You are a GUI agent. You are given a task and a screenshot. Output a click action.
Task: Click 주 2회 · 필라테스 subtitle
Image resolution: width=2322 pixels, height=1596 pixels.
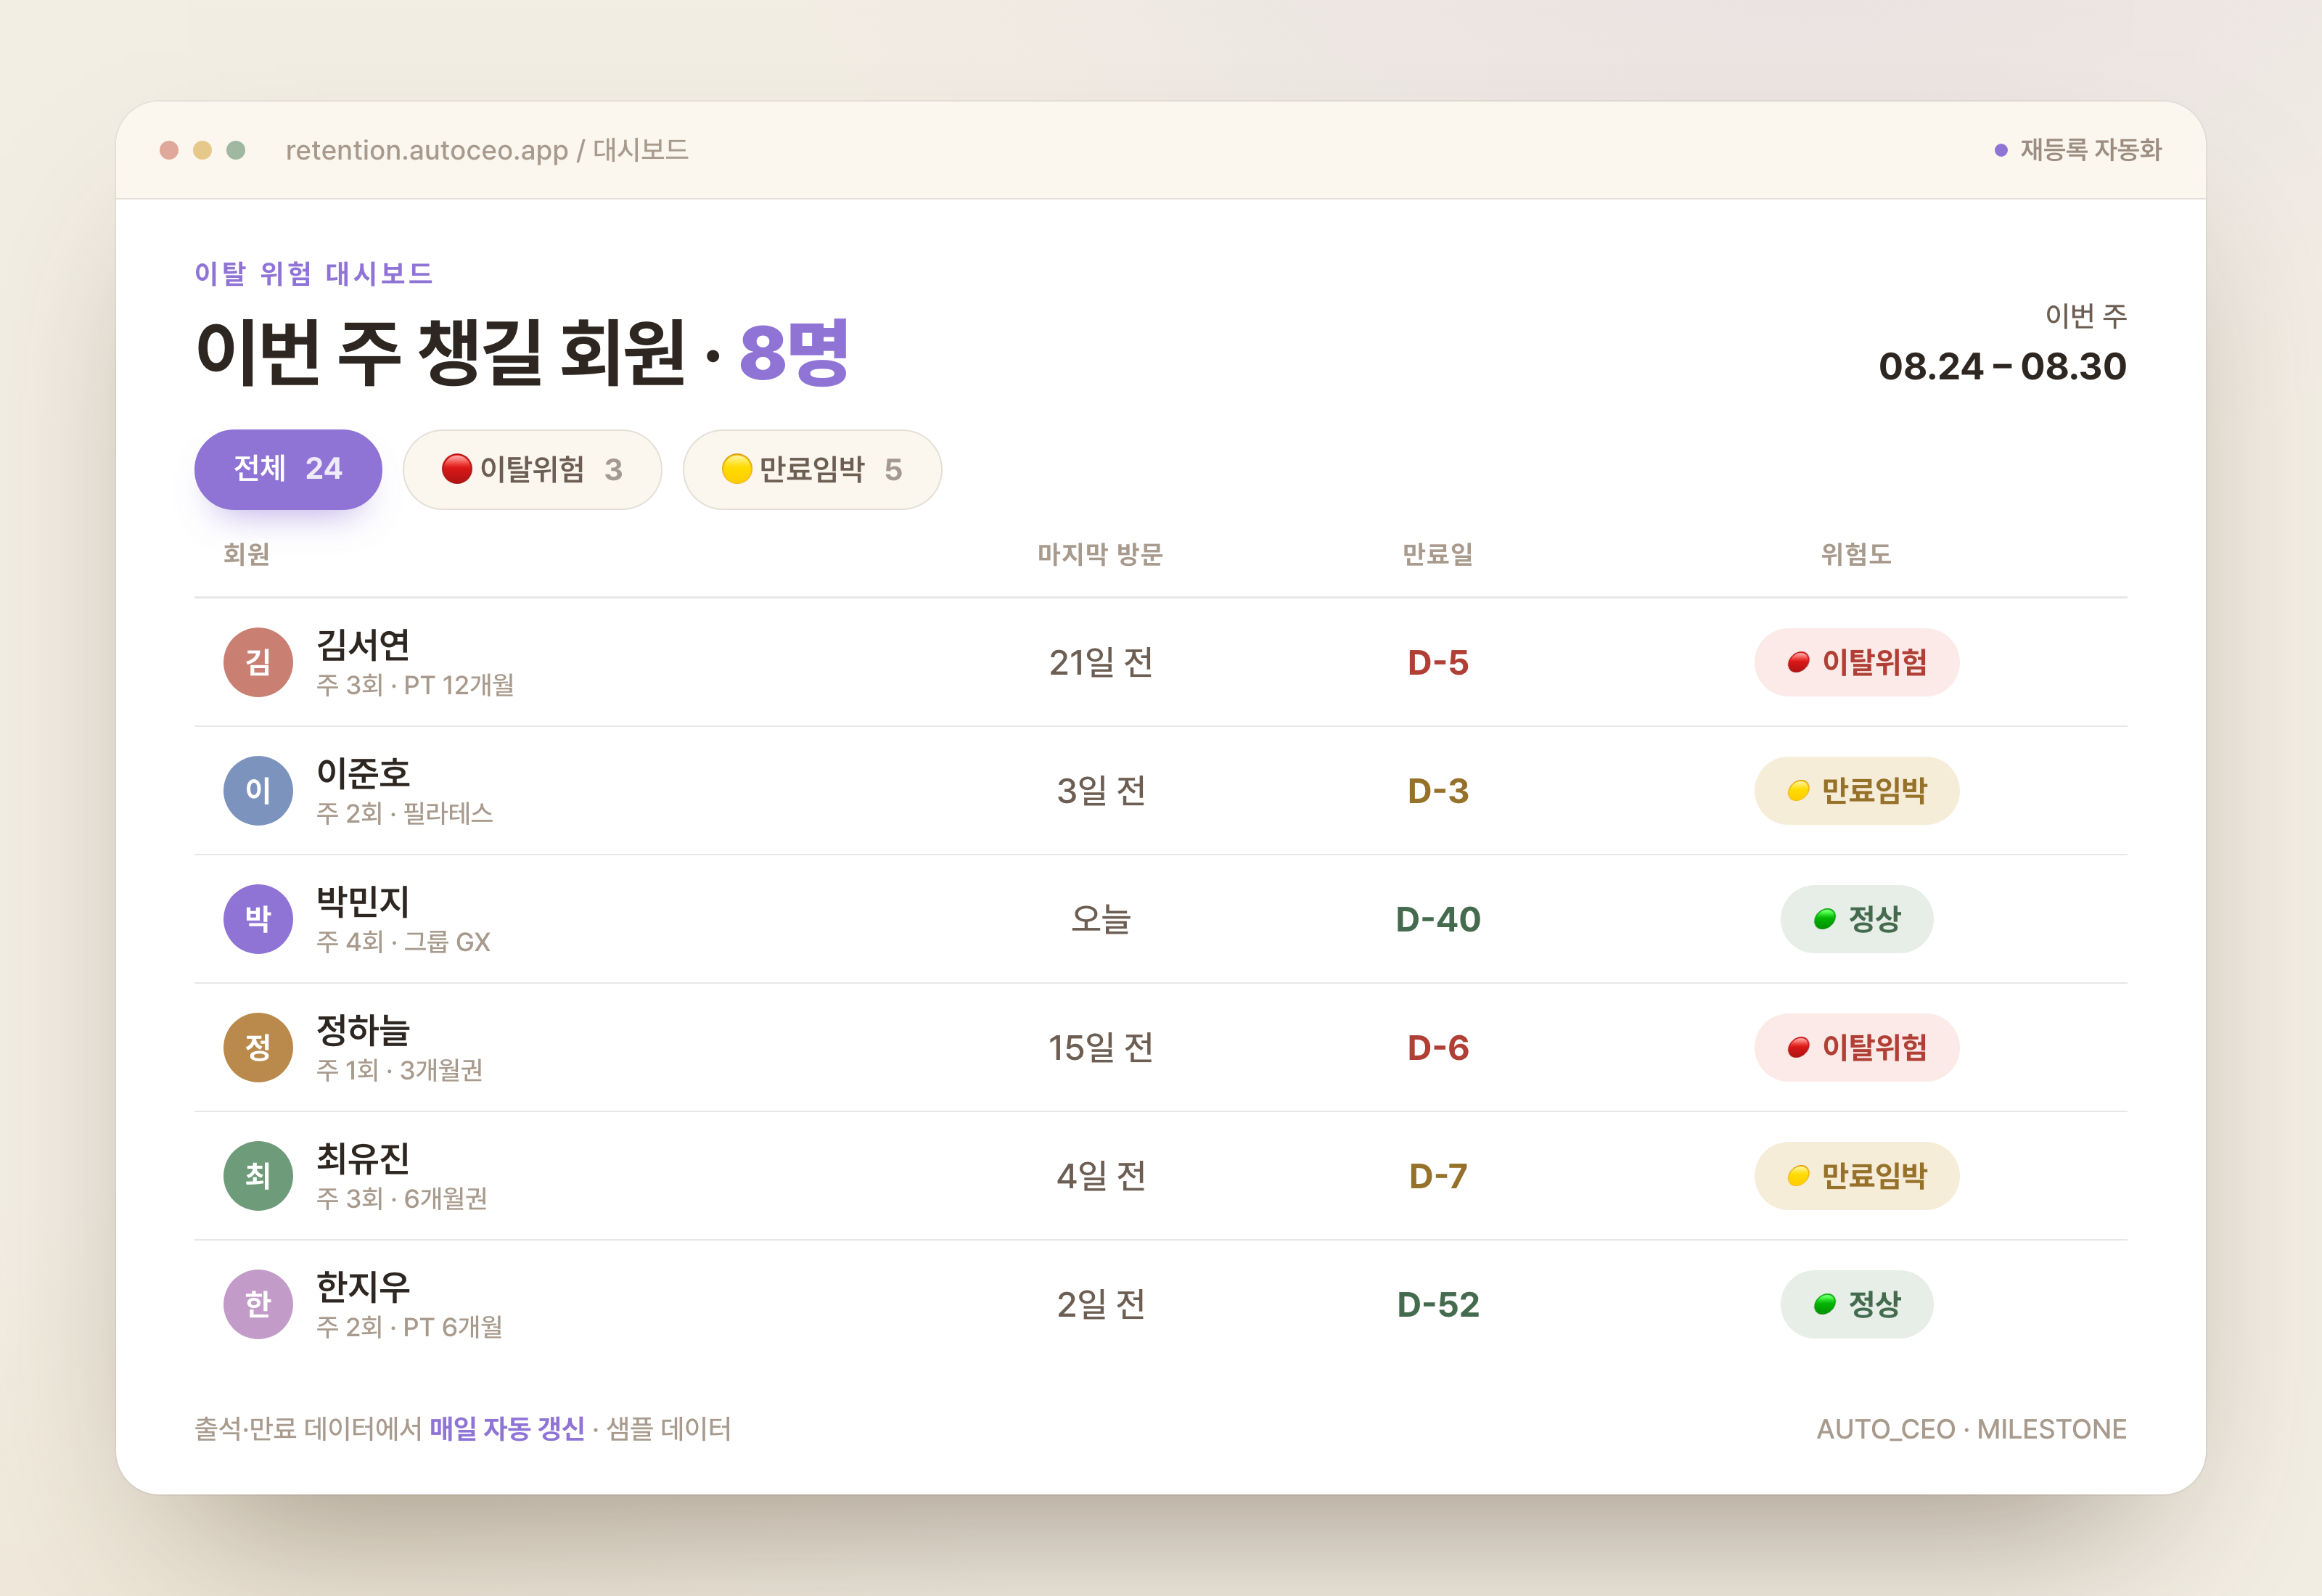[x=405, y=813]
